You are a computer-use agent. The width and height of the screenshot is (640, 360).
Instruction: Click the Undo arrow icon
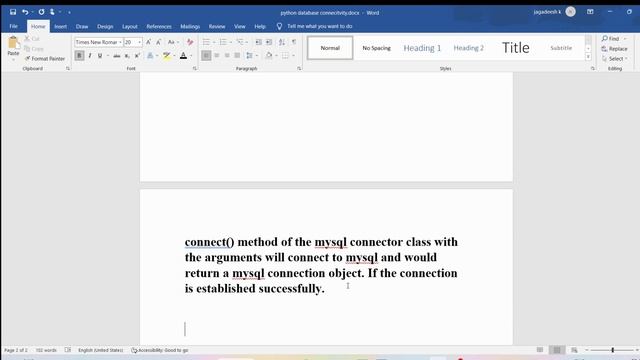click(x=25, y=12)
